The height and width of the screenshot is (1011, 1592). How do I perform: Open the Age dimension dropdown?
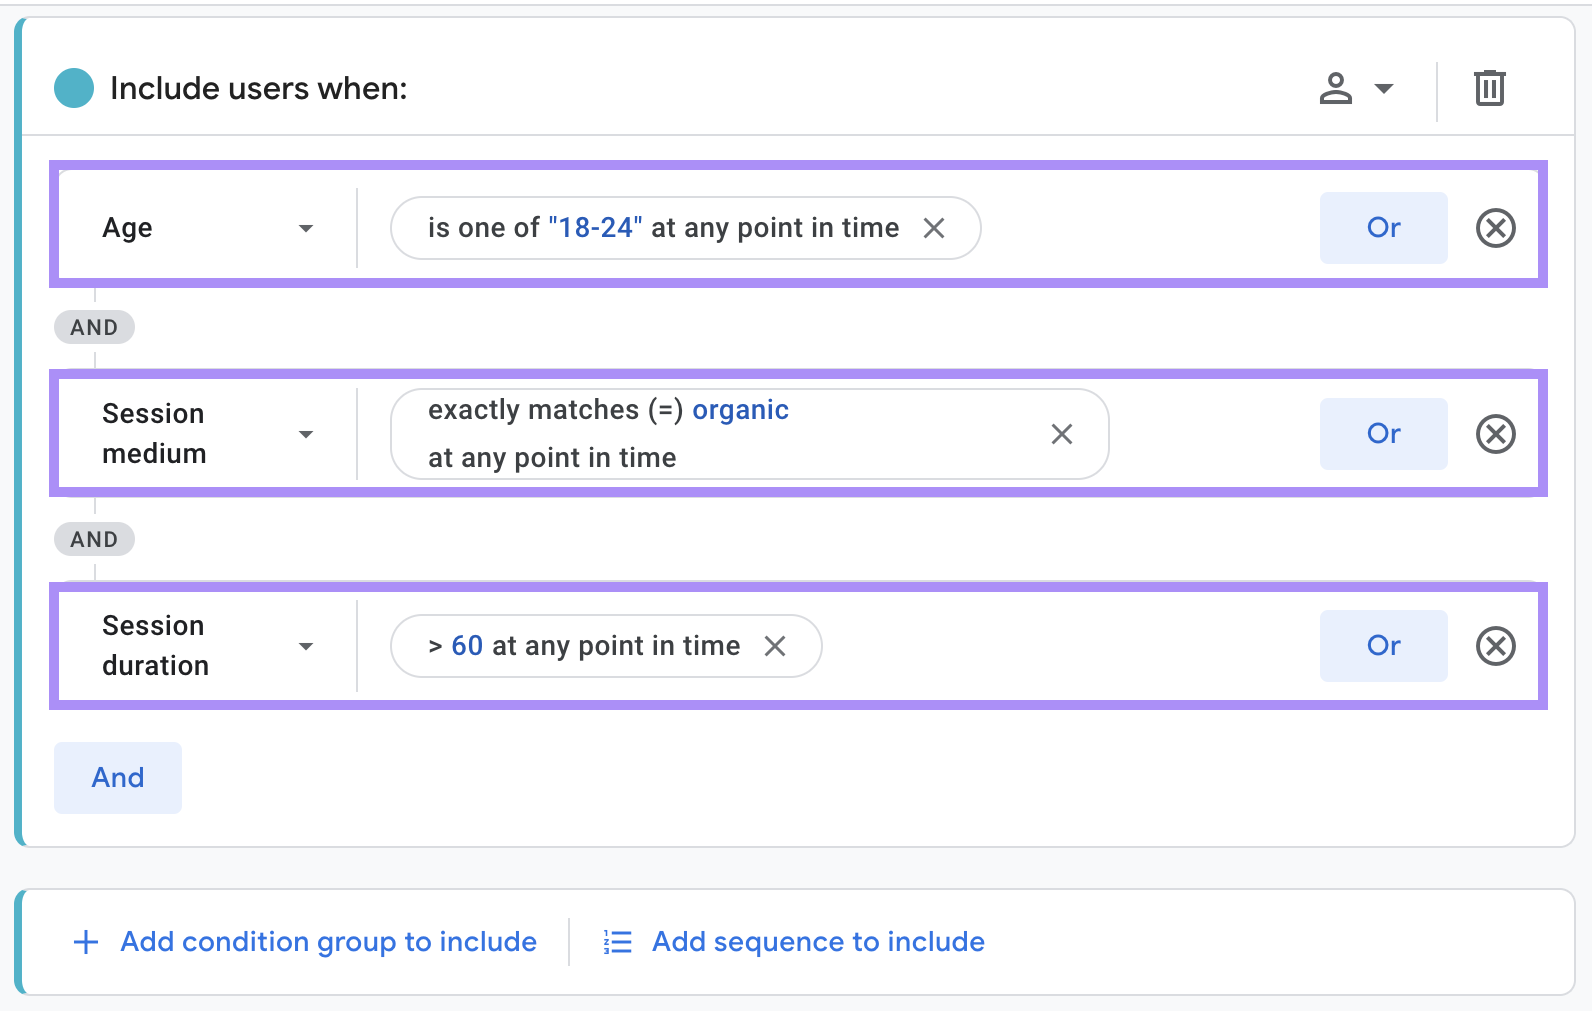[306, 228]
